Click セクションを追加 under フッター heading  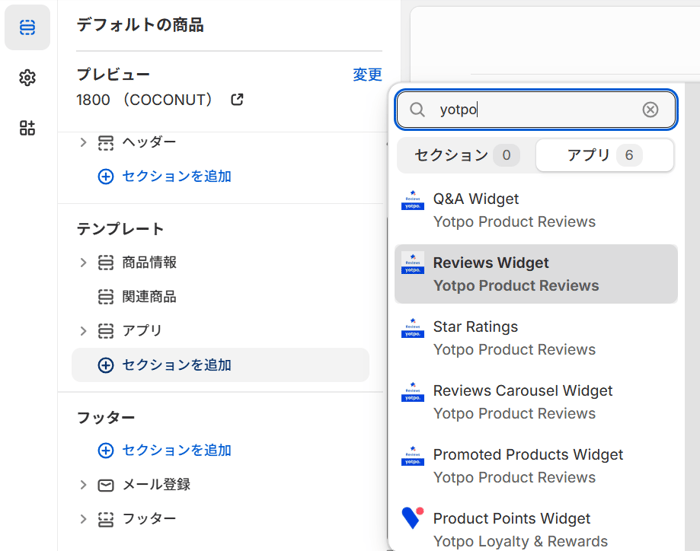(x=177, y=451)
